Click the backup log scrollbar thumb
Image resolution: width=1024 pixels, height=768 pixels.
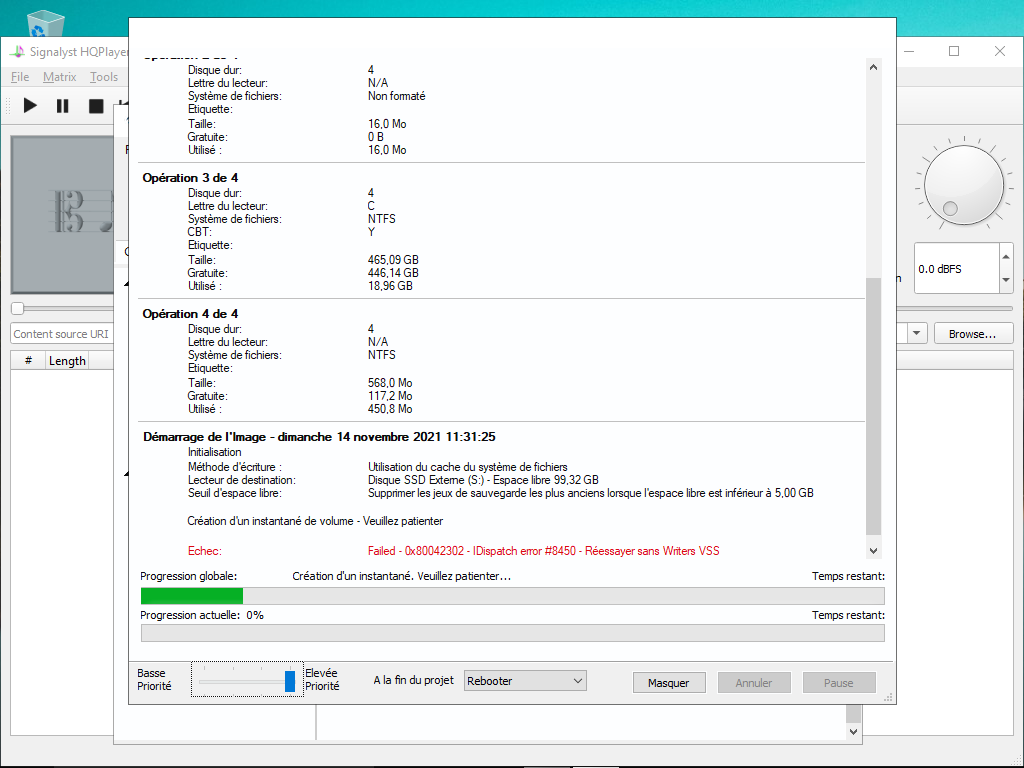[x=873, y=406]
